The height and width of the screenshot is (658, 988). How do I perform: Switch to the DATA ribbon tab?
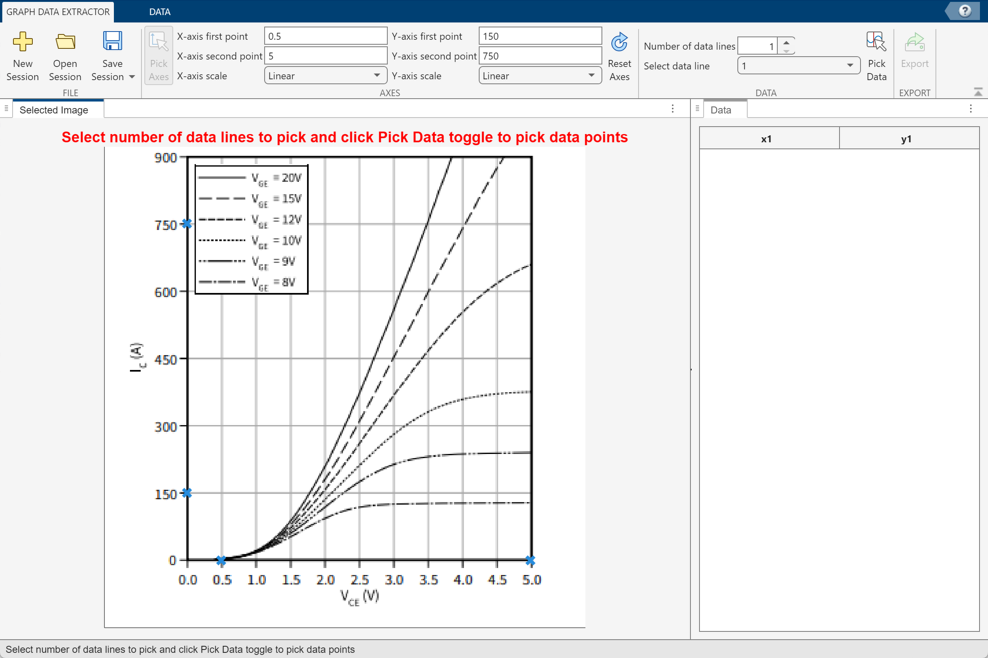pyautogui.click(x=158, y=12)
